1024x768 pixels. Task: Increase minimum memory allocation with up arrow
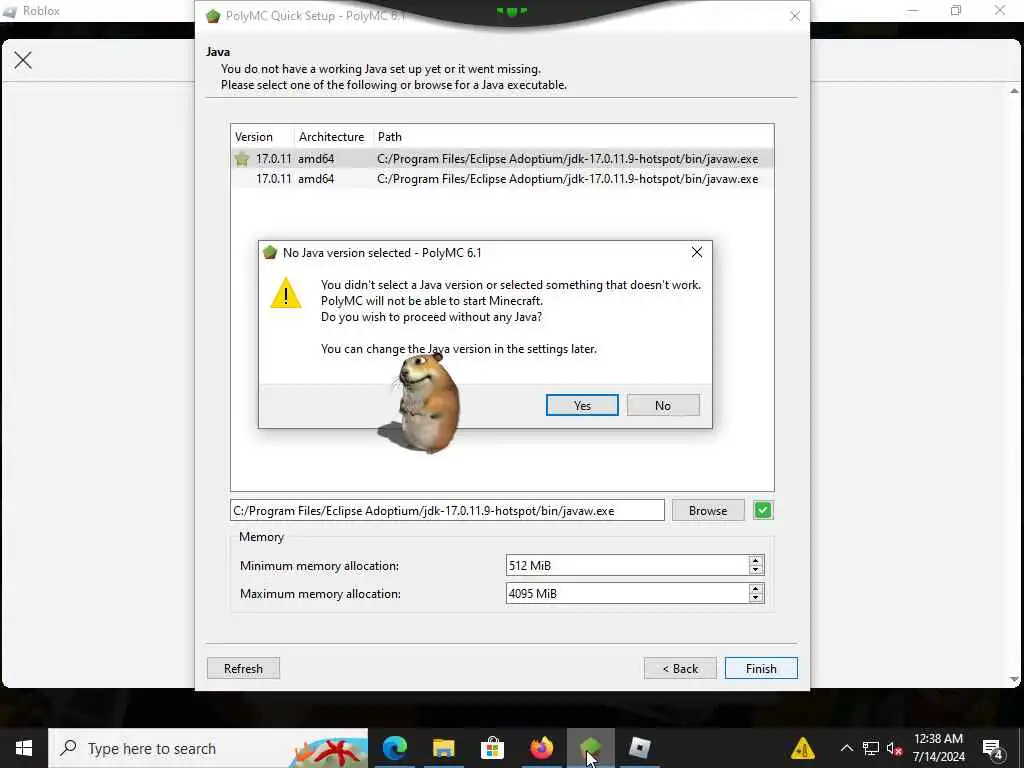click(x=756, y=560)
